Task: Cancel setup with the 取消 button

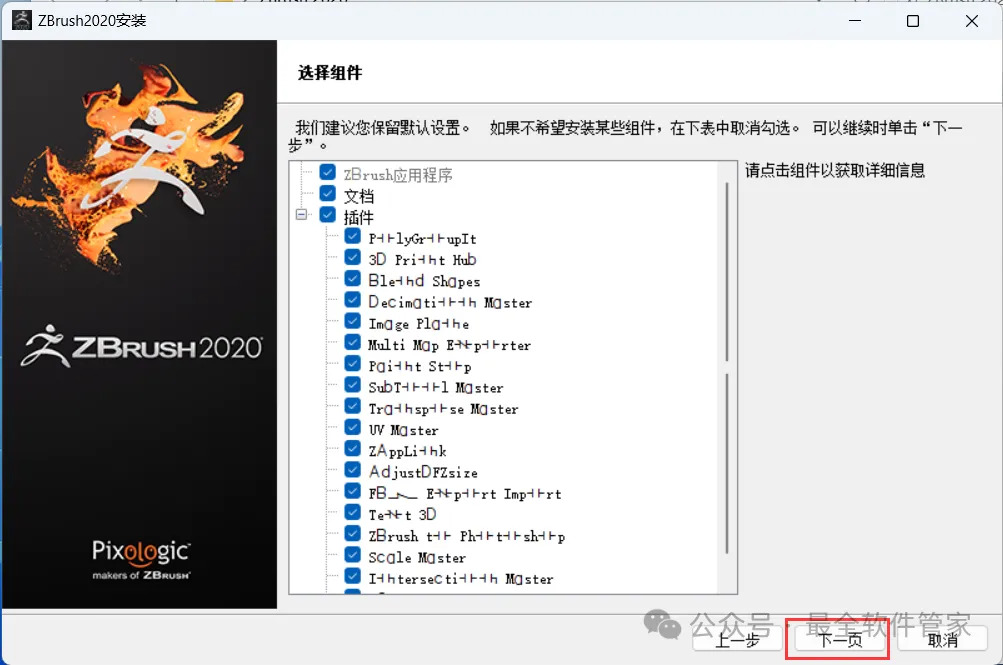Action: (x=942, y=639)
